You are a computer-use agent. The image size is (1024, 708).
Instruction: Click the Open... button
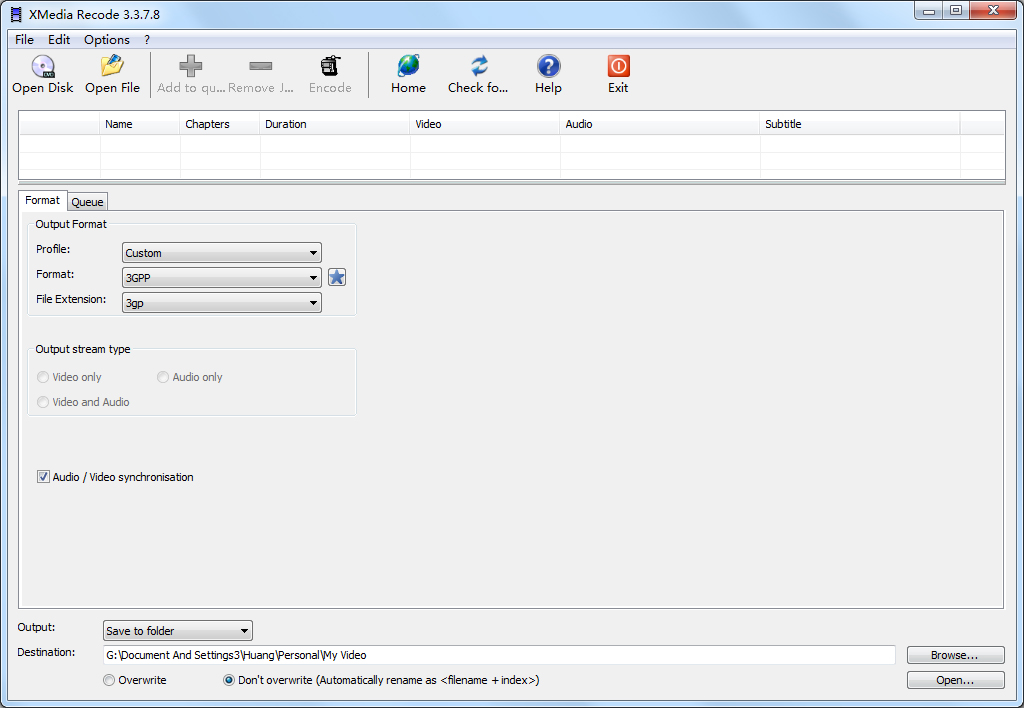[955, 680]
